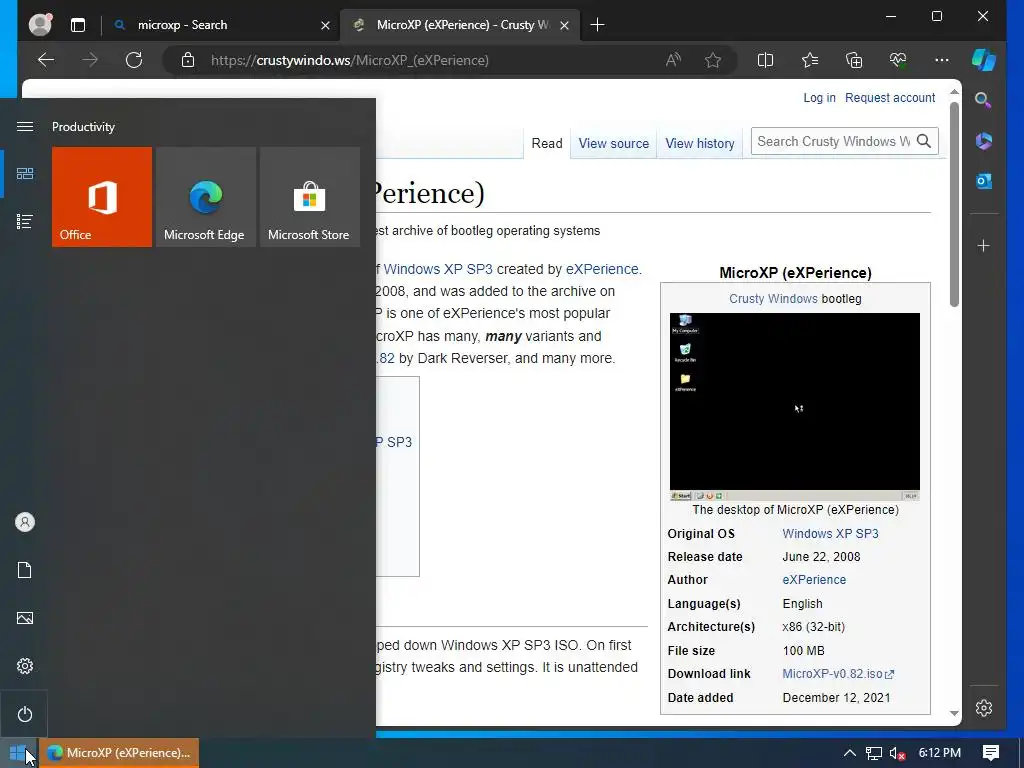Show the all apps list icon
The height and width of the screenshot is (768, 1024).
click(x=25, y=221)
